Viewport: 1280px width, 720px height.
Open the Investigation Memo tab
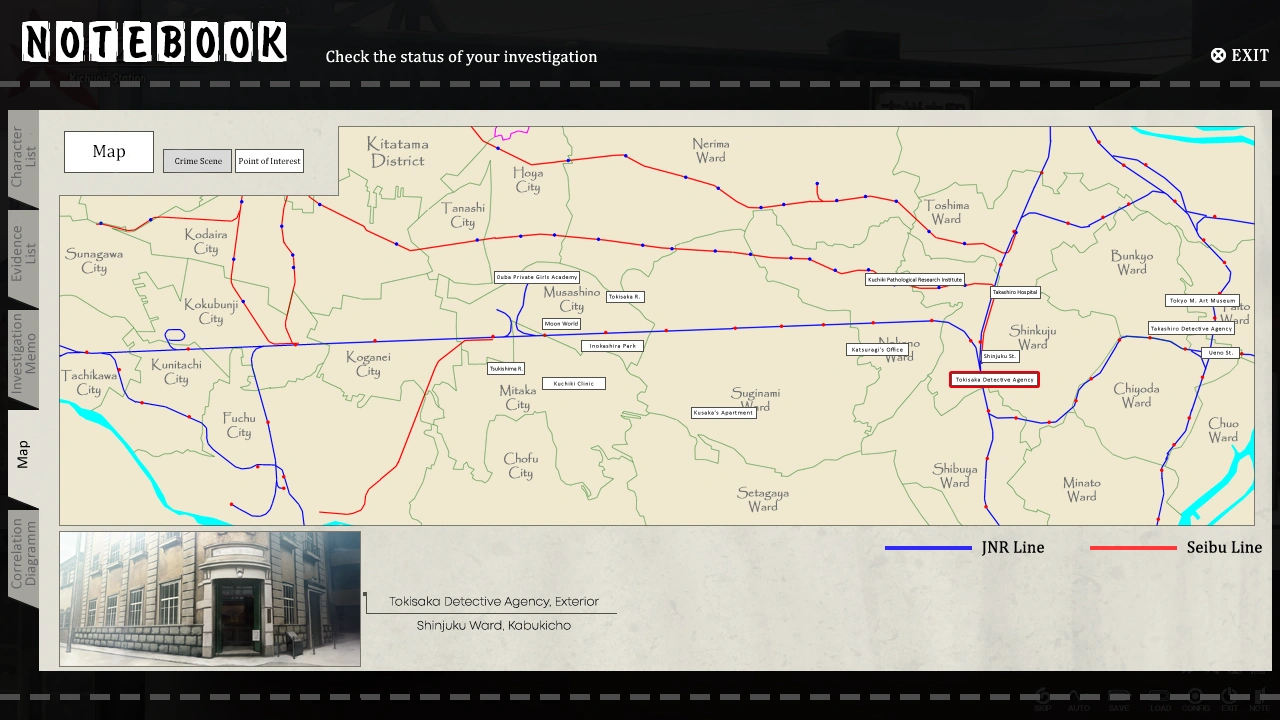(23, 358)
